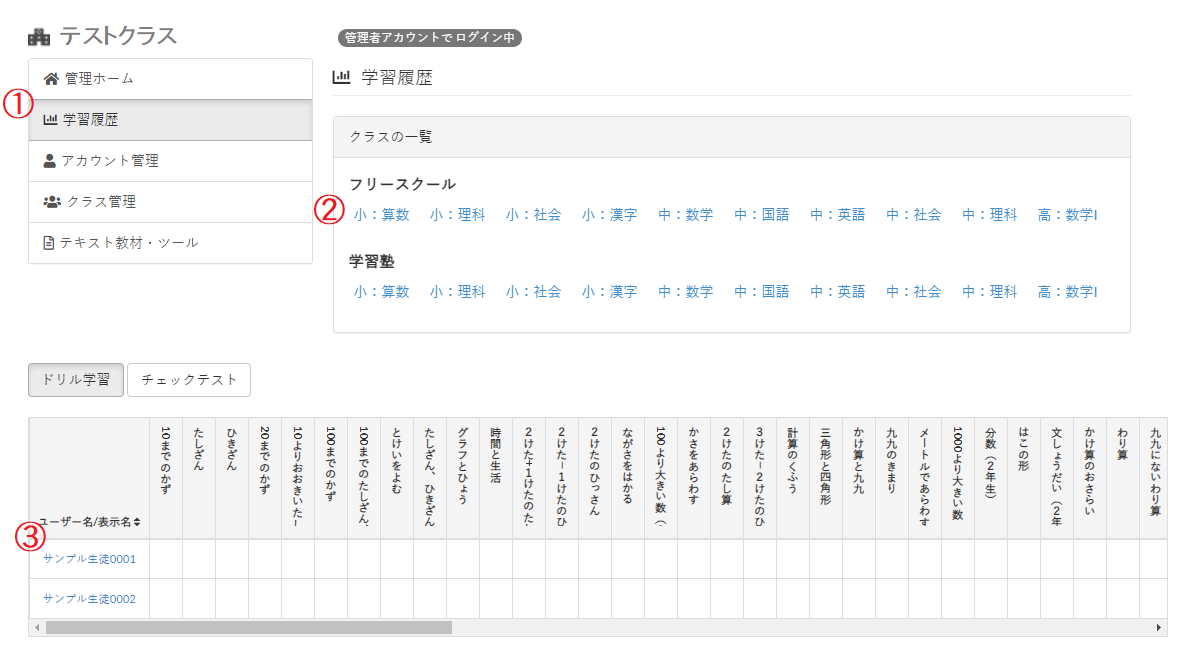Click the document icon beside テキスト教材・ツール
Viewport: 1199px width, 651px height.
[x=48, y=242]
